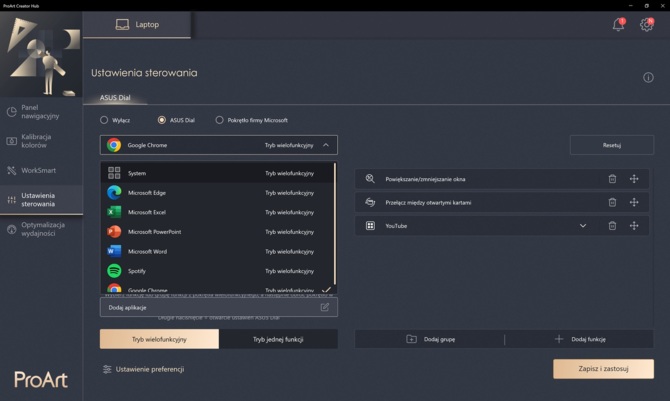Open WorkSmart in sidebar
The width and height of the screenshot is (670, 401).
coord(41,170)
